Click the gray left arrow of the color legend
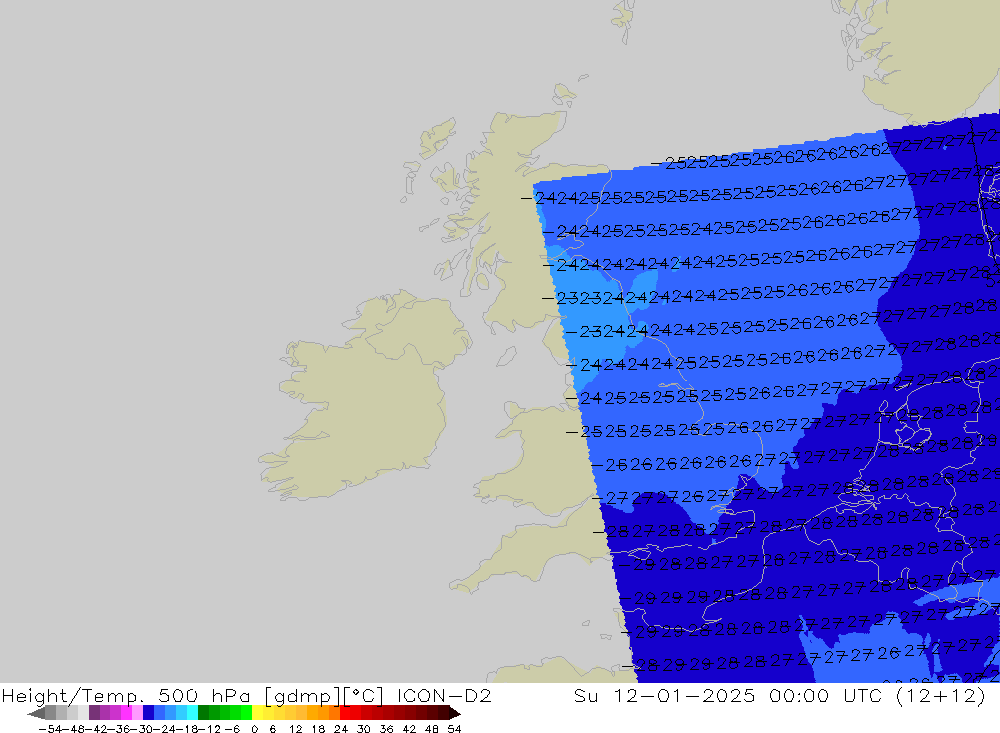 (36, 713)
